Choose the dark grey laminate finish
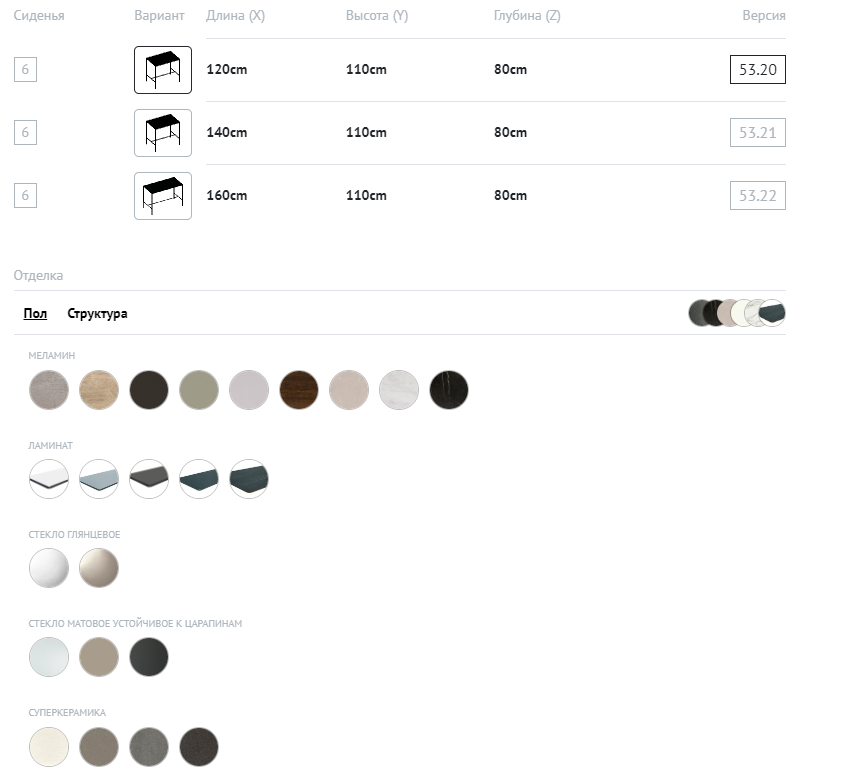Image resolution: width=855 pixels, height=775 pixels. click(149, 479)
